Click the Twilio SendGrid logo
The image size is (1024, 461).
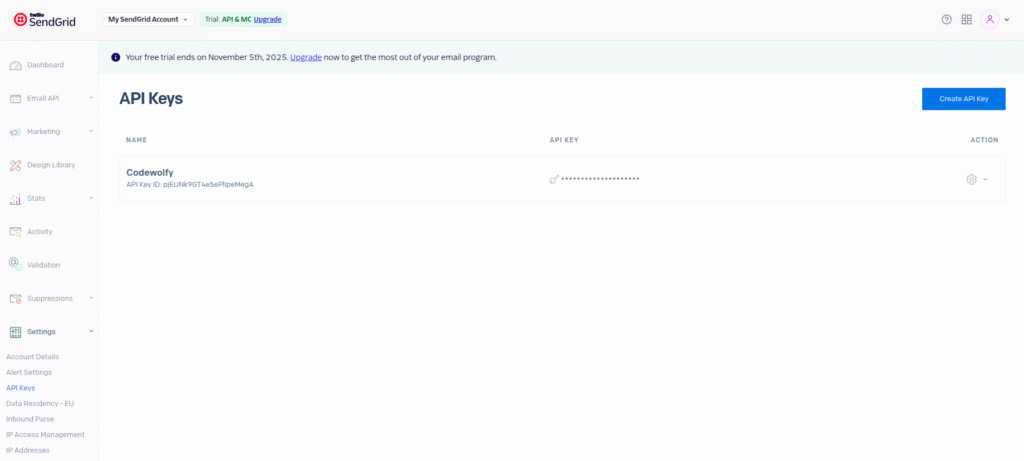click(44, 20)
